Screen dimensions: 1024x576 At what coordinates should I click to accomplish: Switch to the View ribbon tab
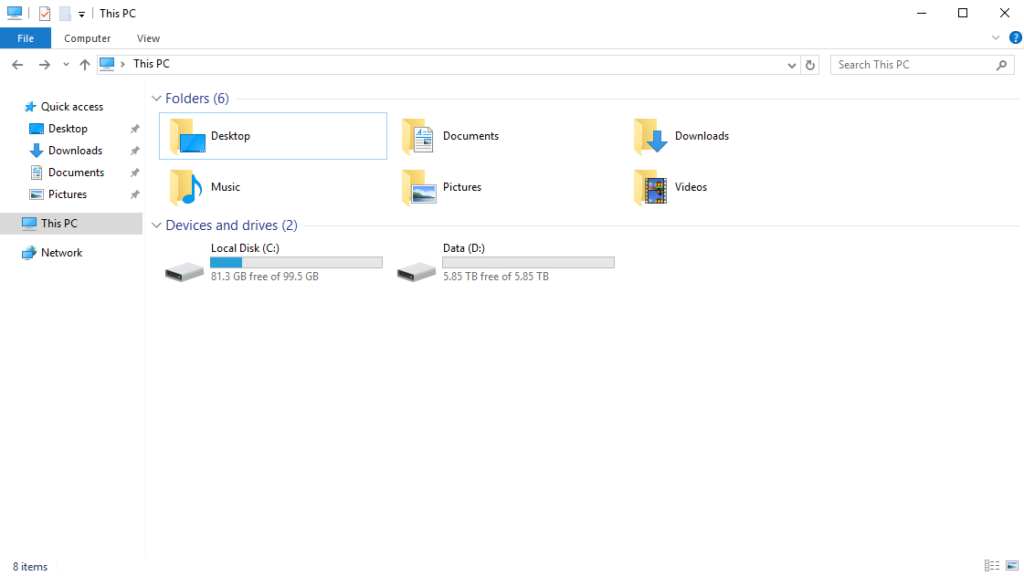148,39
